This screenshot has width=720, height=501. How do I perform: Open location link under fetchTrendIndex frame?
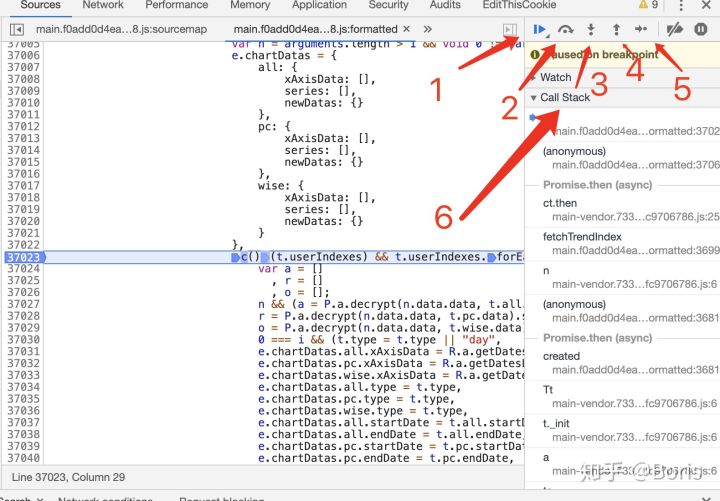(x=636, y=250)
